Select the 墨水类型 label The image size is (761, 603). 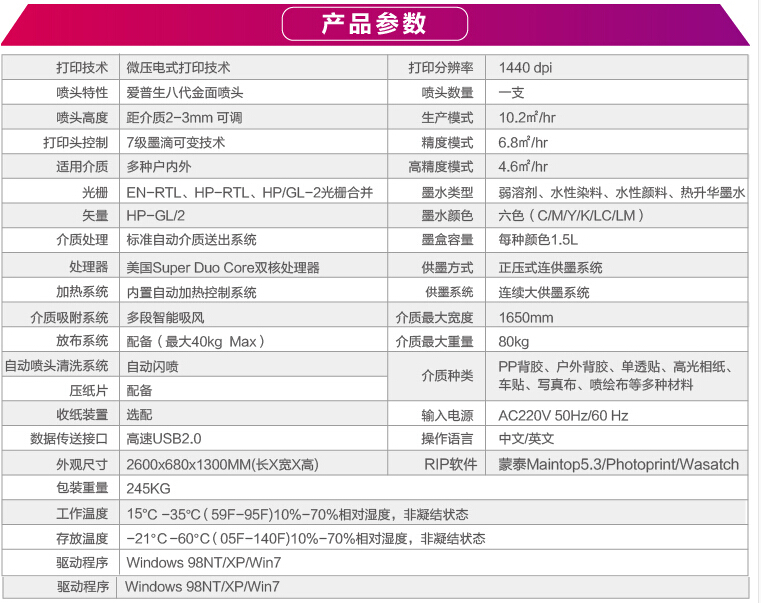[x=447, y=192]
